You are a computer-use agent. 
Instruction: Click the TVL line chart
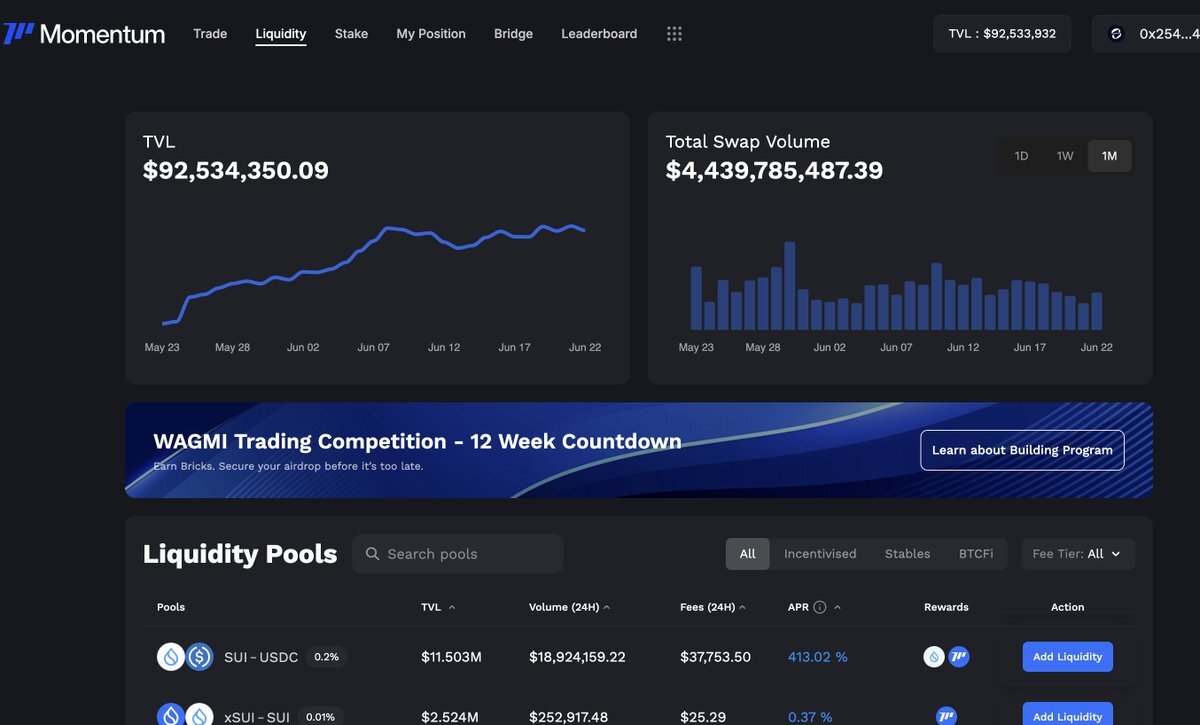[x=373, y=275]
